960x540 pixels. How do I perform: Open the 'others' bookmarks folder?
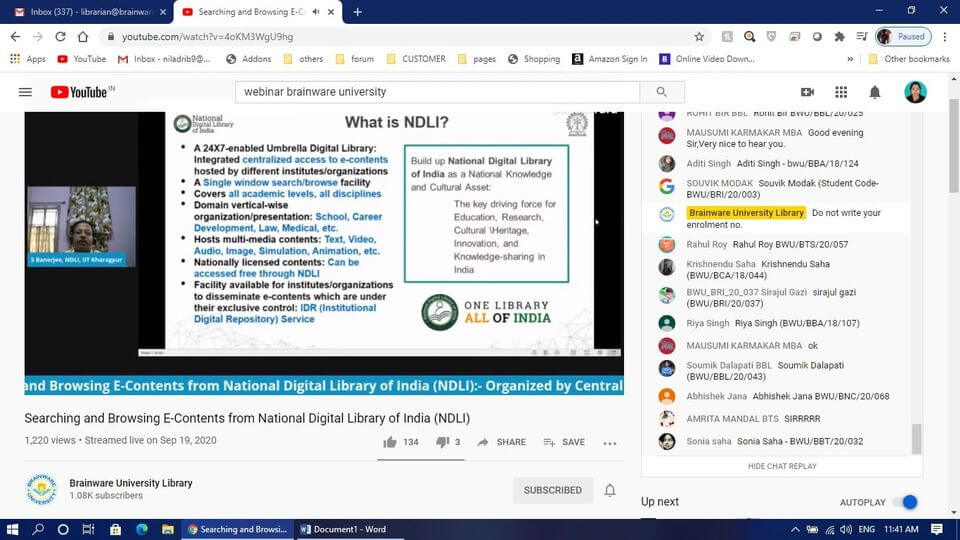(x=303, y=59)
